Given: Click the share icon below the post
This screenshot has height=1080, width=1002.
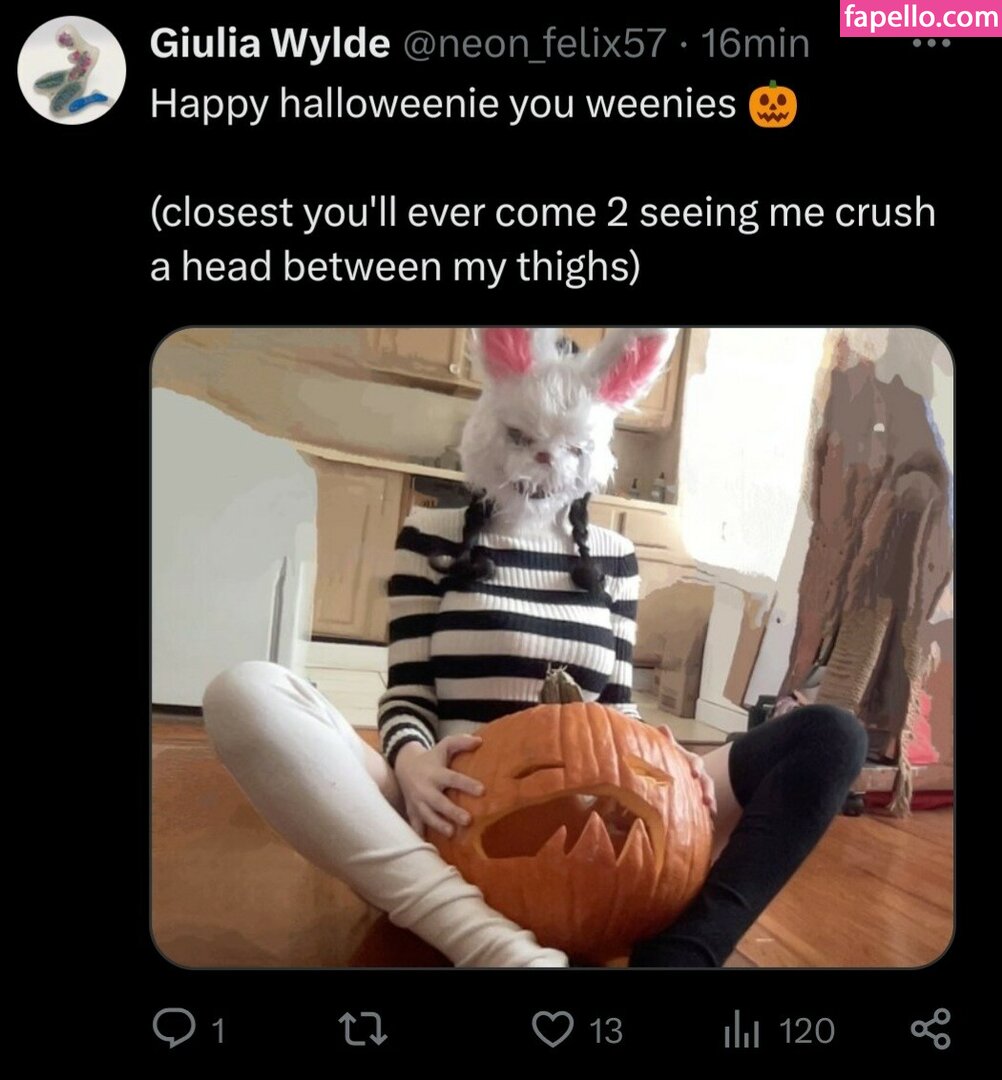Looking at the screenshot, I should (x=930, y=1030).
